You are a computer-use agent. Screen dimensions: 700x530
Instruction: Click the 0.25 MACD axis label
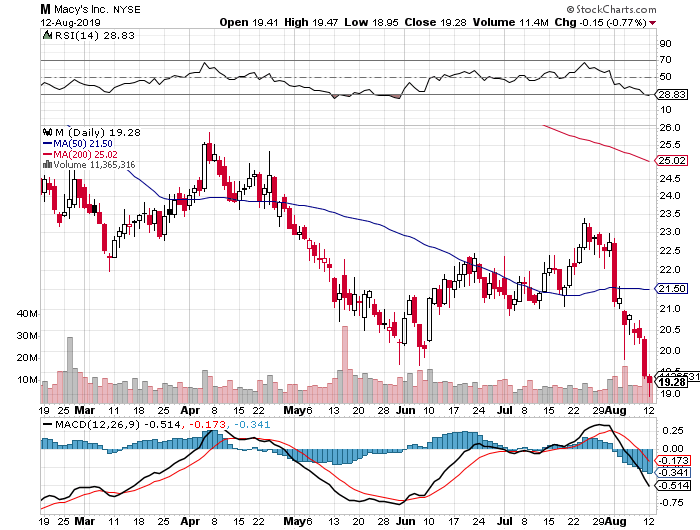[672, 430]
